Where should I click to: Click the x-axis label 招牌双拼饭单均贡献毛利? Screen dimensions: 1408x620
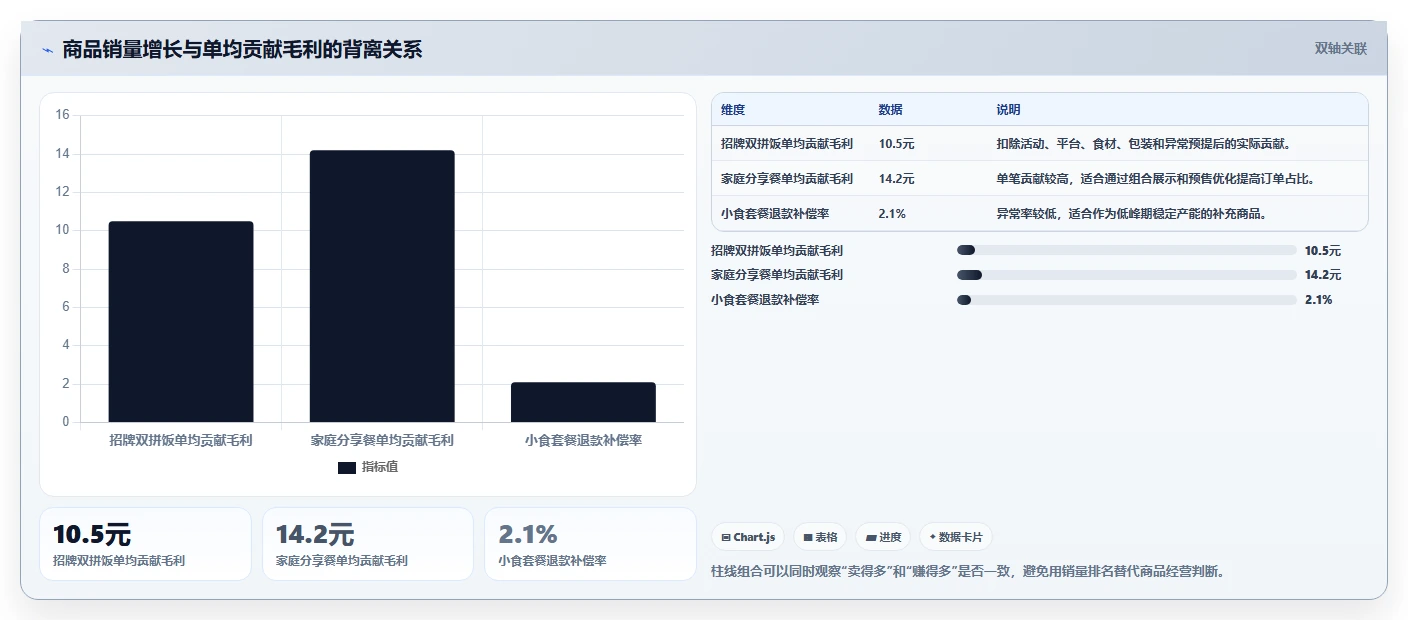181,440
